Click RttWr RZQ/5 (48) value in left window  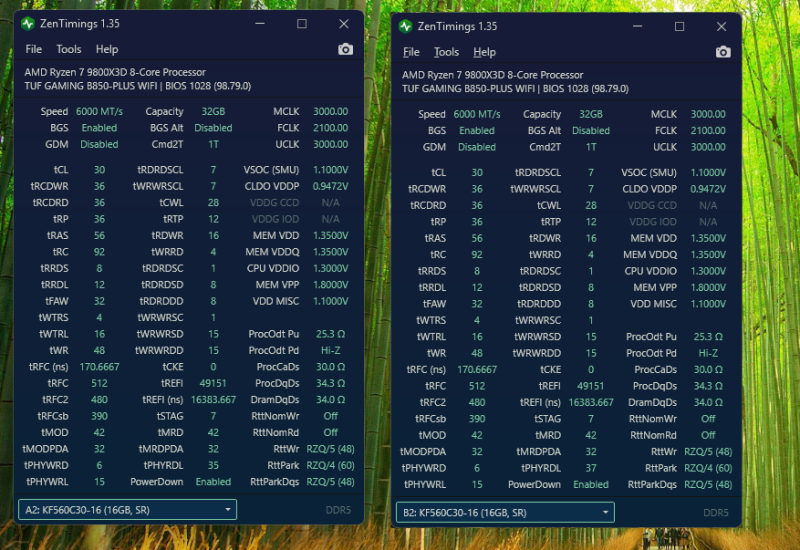click(x=331, y=449)
